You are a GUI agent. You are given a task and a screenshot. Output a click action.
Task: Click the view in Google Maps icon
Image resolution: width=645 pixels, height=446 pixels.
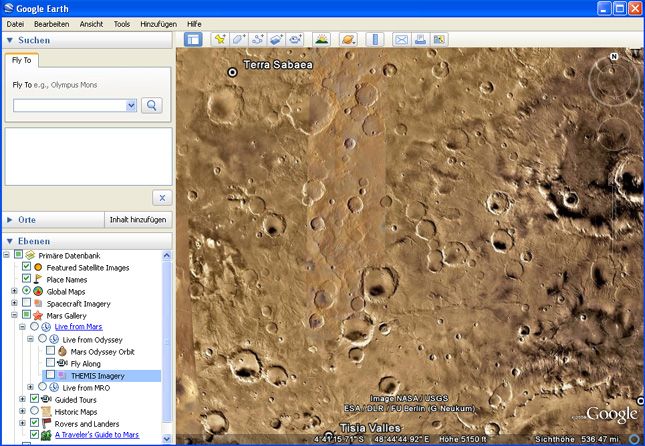point(439,40)
